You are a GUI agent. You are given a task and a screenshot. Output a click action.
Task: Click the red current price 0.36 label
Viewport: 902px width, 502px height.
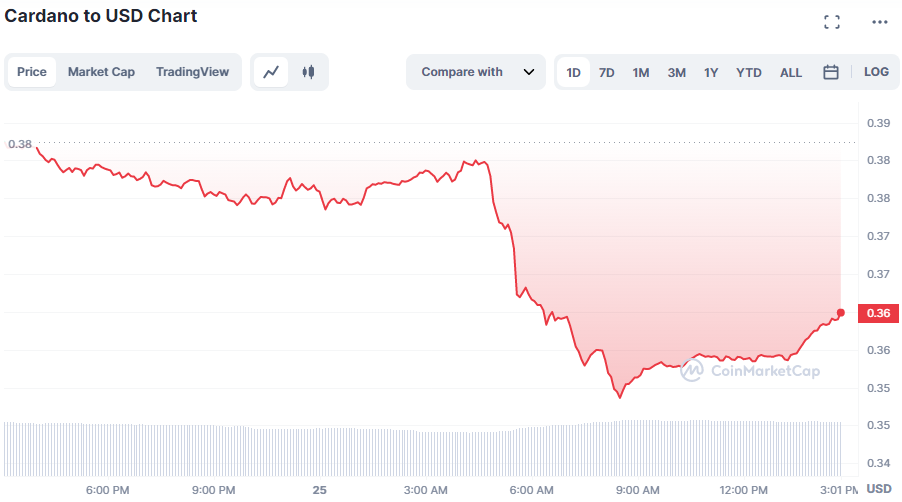tap(878, 313)
